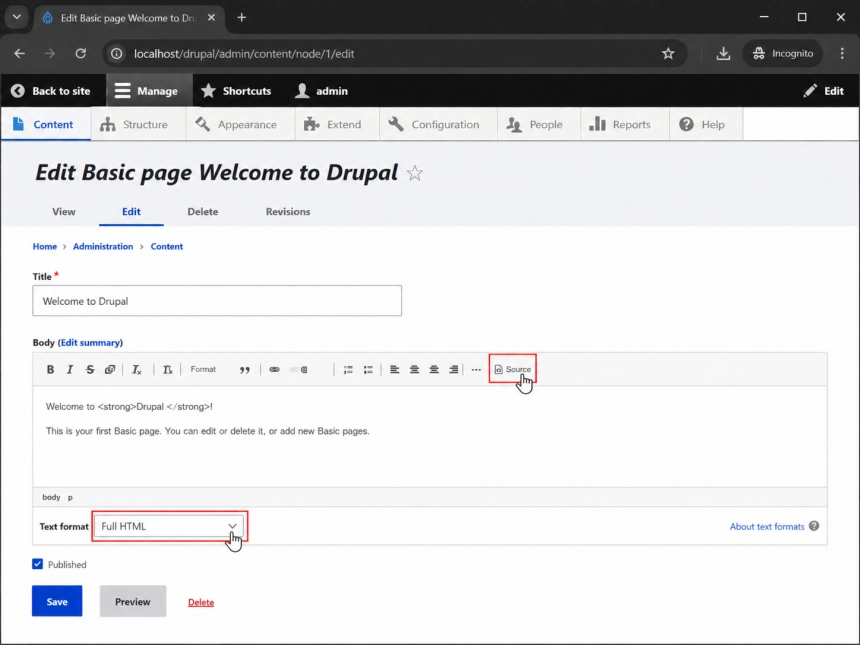This screenshot has height=645, width=860.
Task: Click the 'body' element path item
Action: click(51, 497)
